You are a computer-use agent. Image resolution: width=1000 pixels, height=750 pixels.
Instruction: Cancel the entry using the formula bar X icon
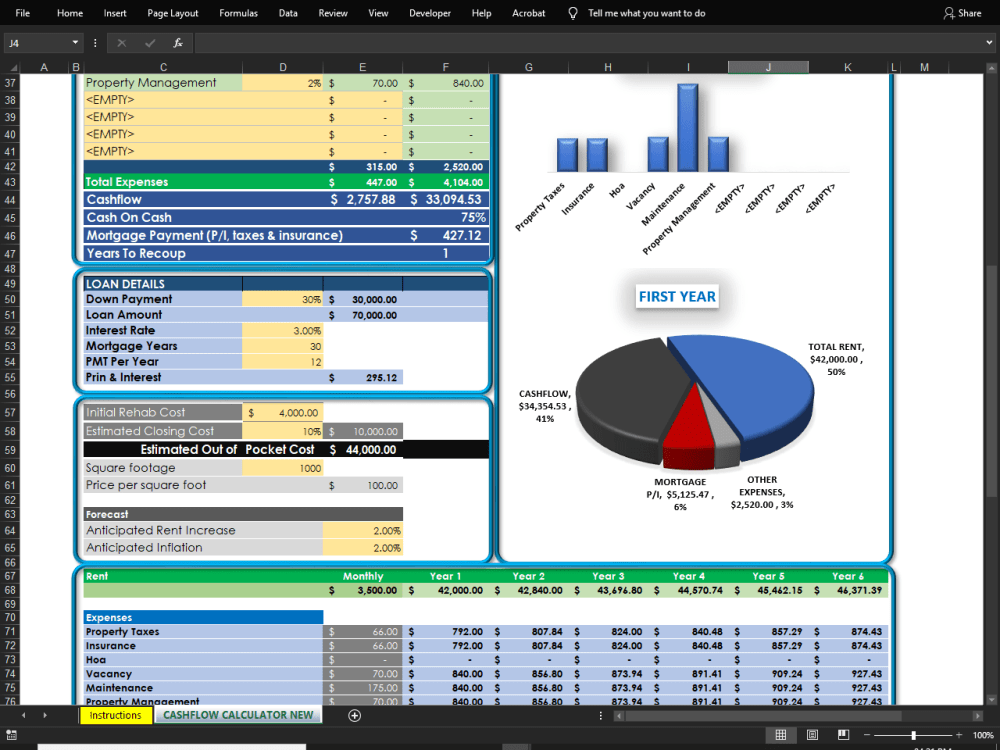(123, 42)
